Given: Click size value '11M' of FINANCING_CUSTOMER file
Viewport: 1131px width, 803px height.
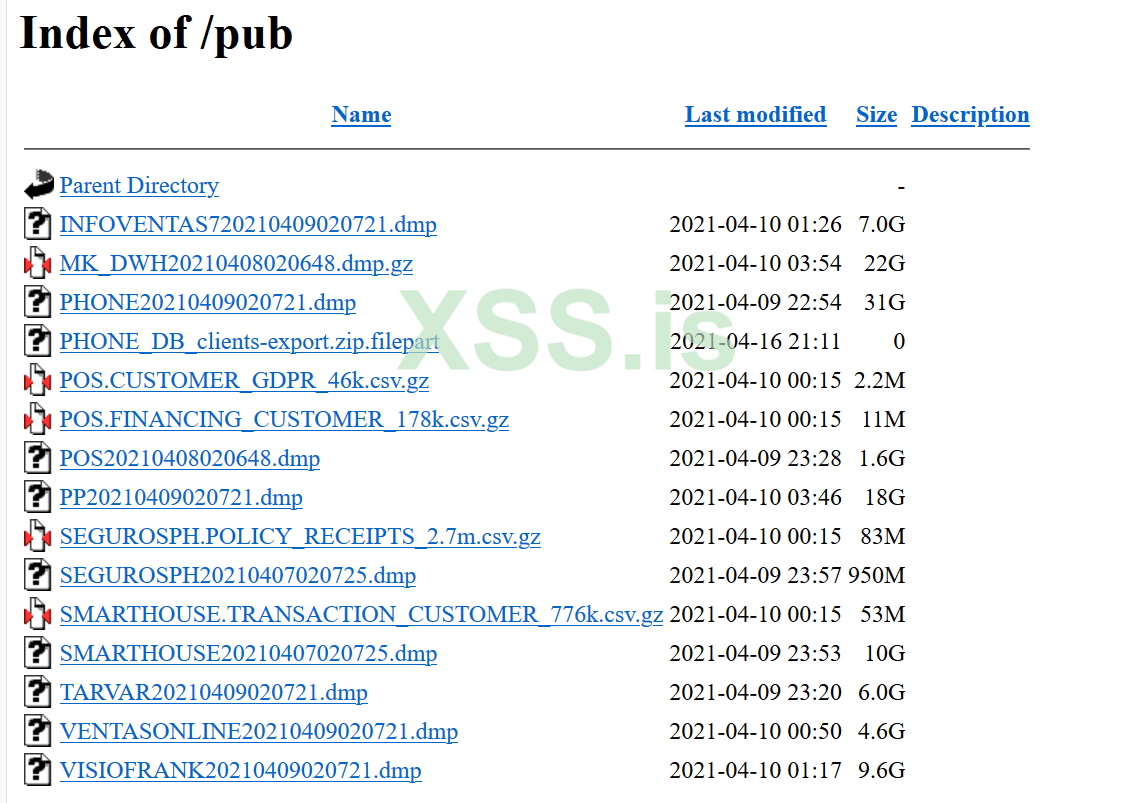Looking at the screenshot, I should tap(884, 419).
